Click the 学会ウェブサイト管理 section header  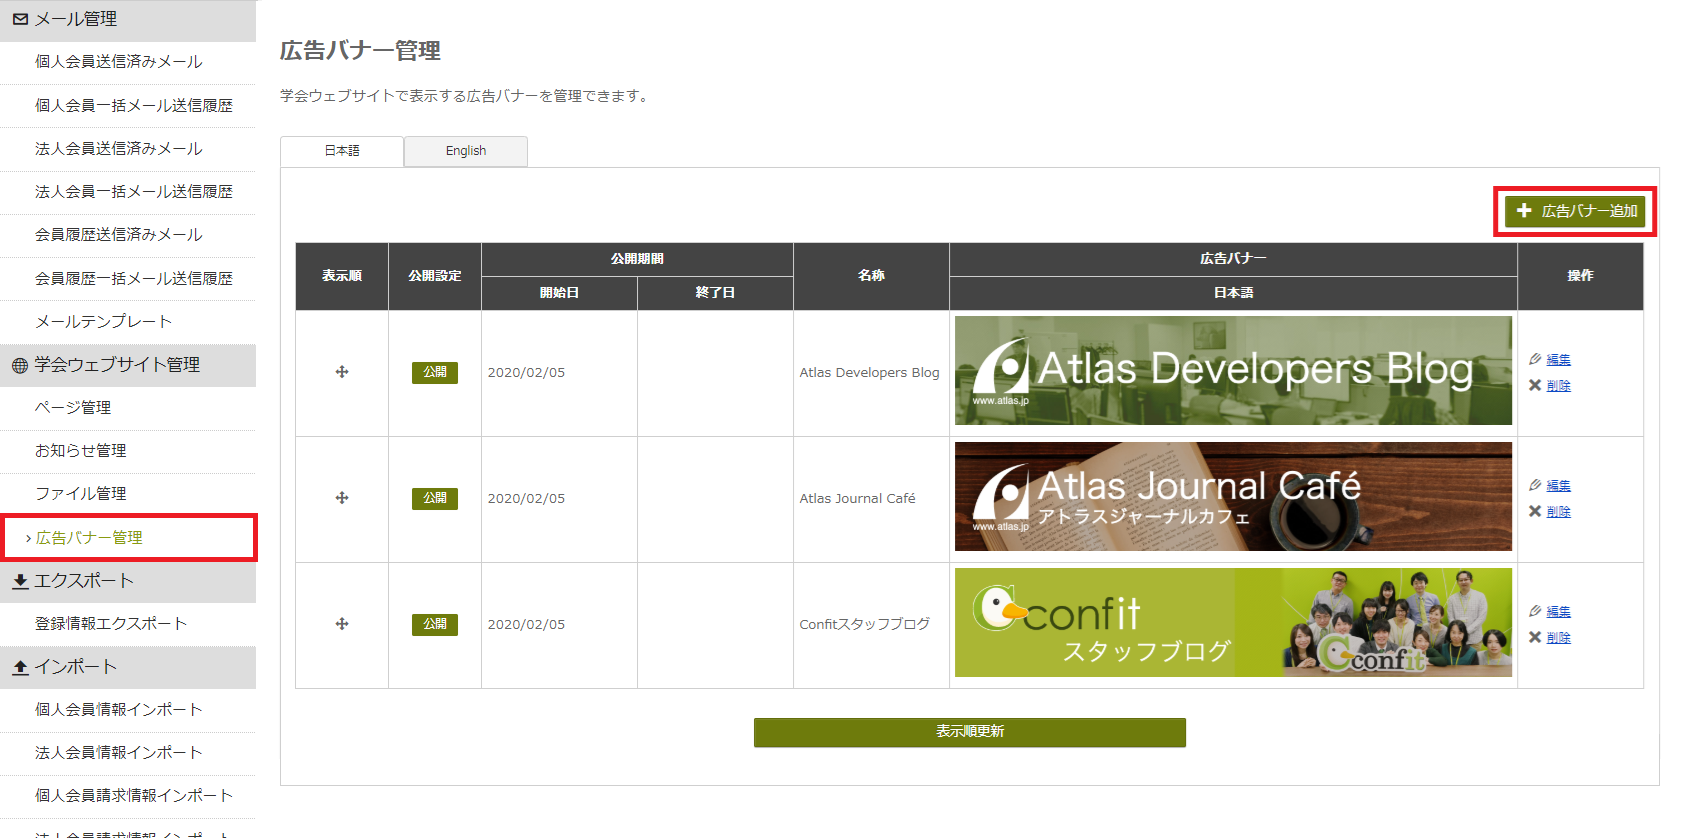[x=128, y=365]
